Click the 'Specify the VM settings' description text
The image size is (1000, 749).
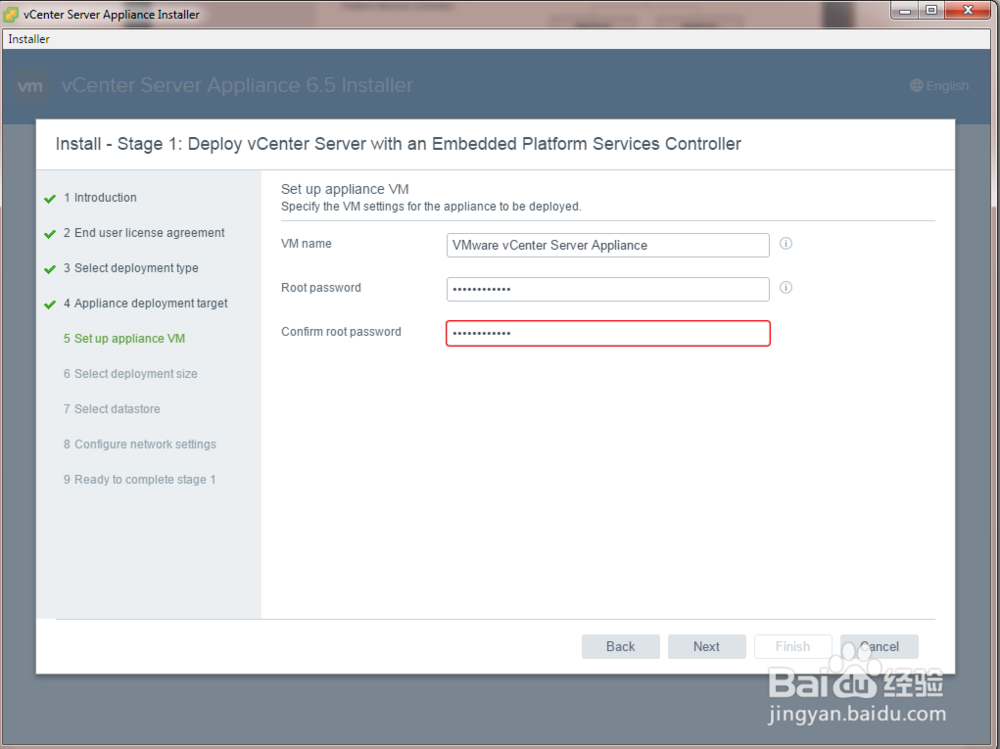(431, 206)
